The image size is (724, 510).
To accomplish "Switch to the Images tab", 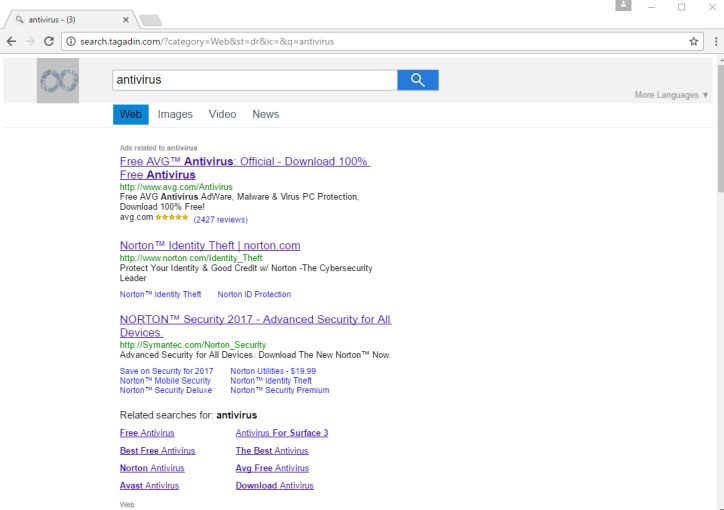I will (175, 114).
